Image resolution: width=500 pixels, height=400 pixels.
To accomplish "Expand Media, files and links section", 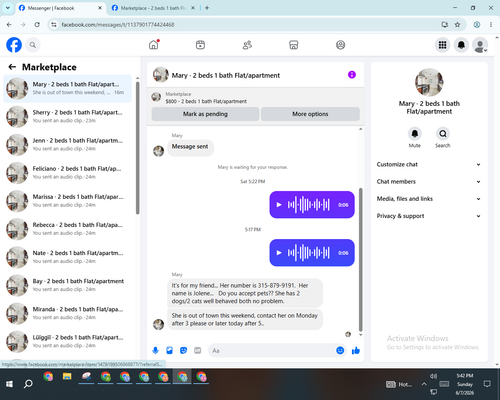I will (x=429, y=199).
